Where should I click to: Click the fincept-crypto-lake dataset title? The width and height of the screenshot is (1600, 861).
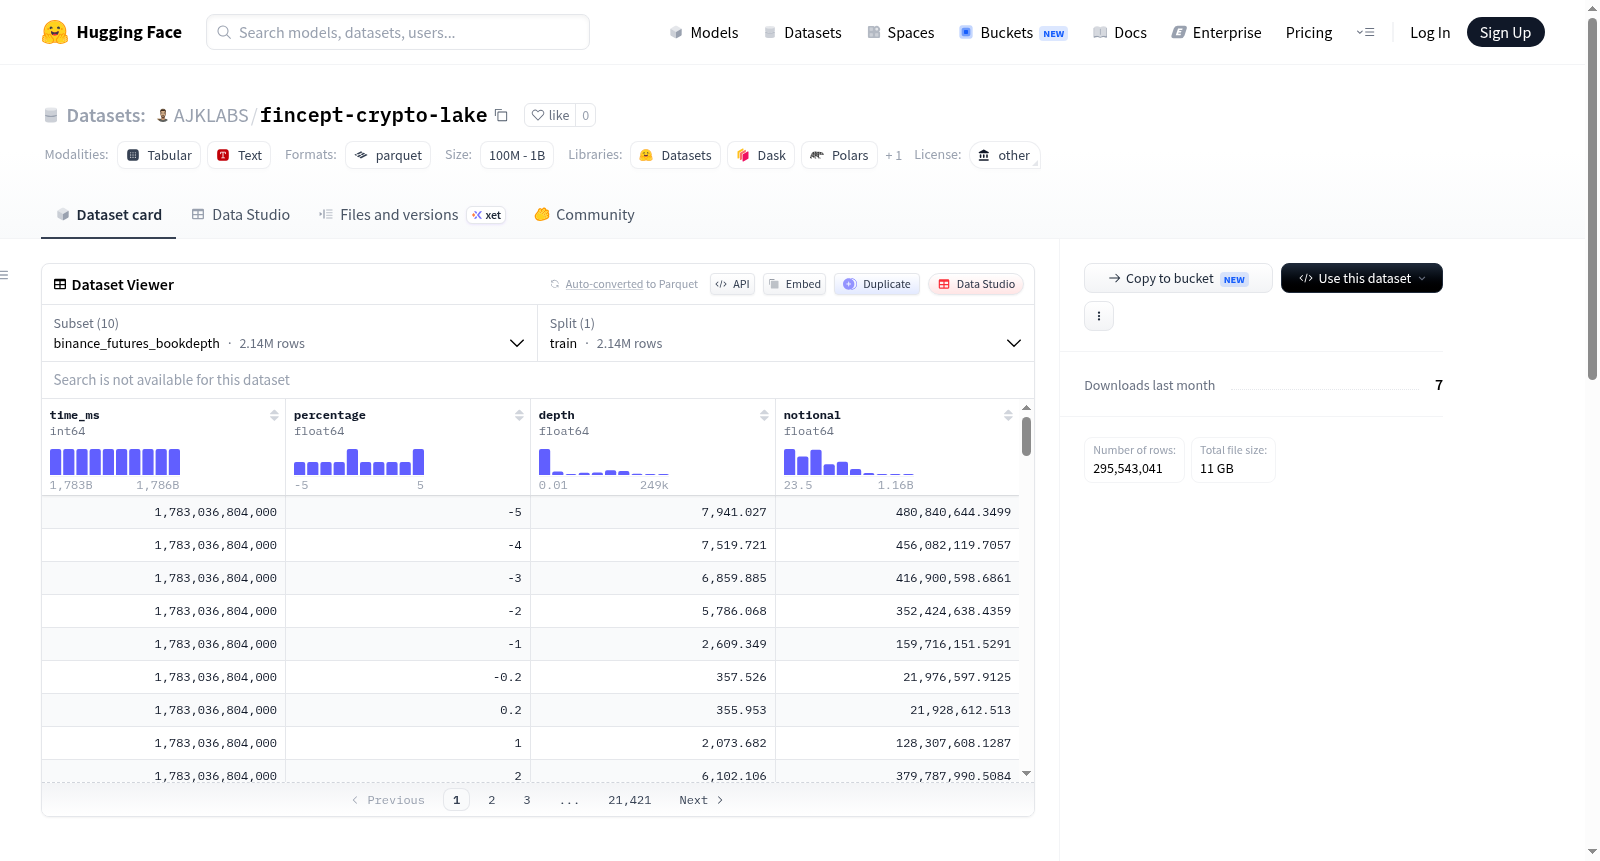coord(374,115)
